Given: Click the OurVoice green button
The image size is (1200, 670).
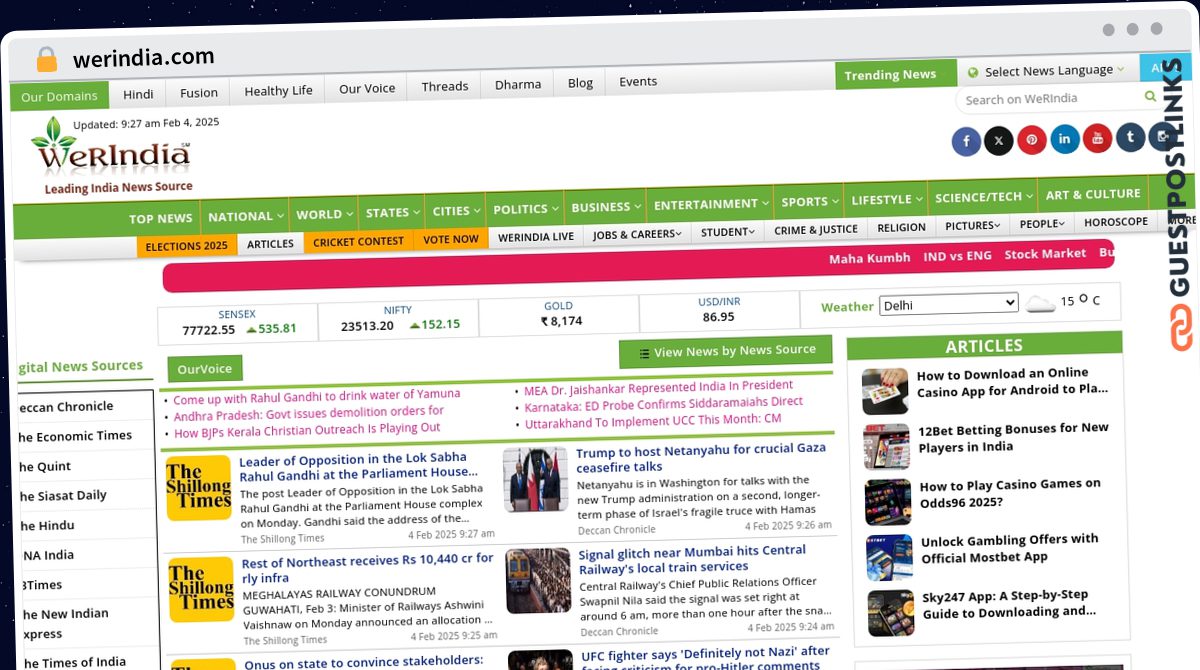Looking at the screenshot, I should pos(204,369).
